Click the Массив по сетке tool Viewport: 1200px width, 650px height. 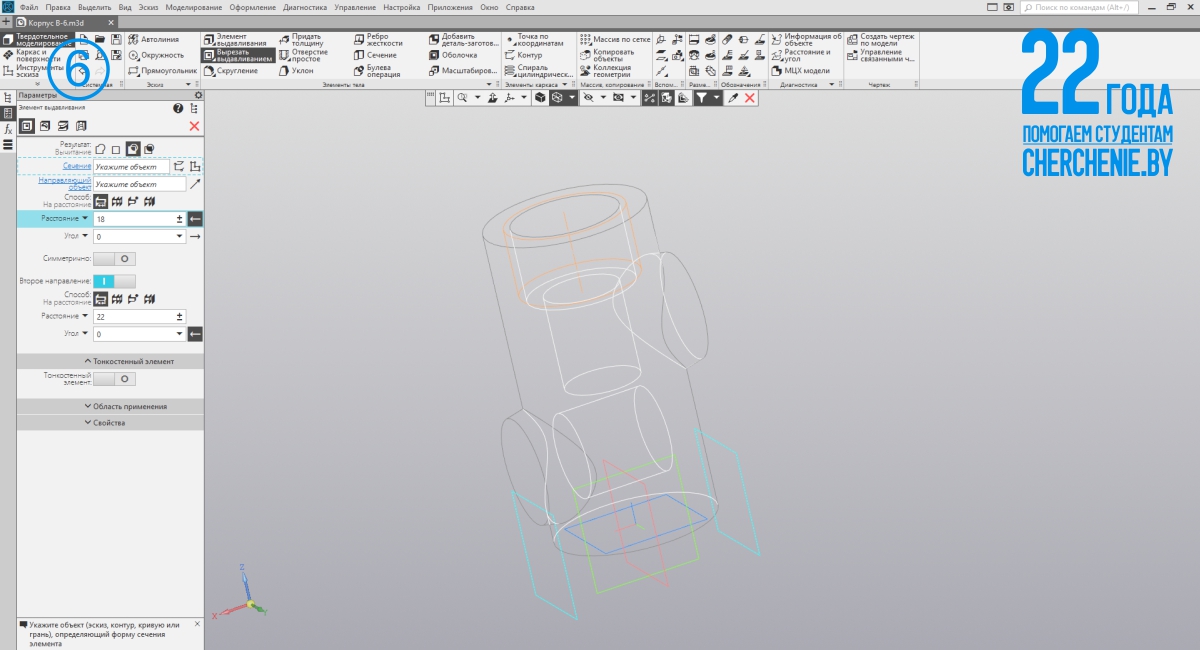click(x=614, y=40)
